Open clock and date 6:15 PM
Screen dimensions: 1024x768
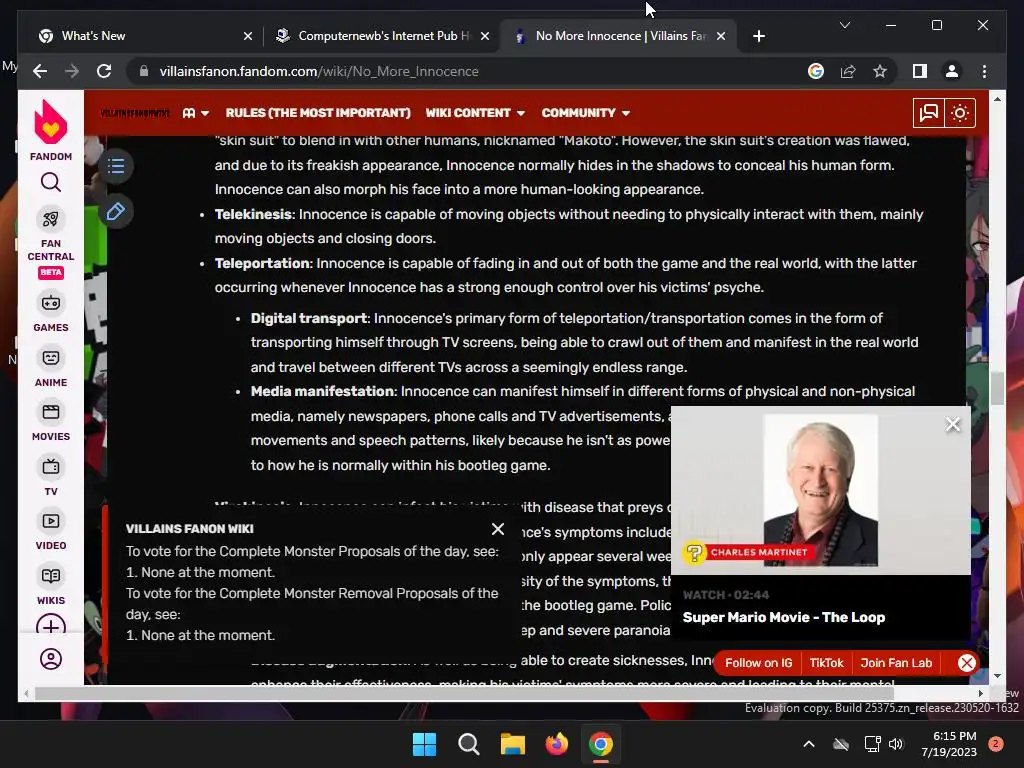click(x=949, y=744)
